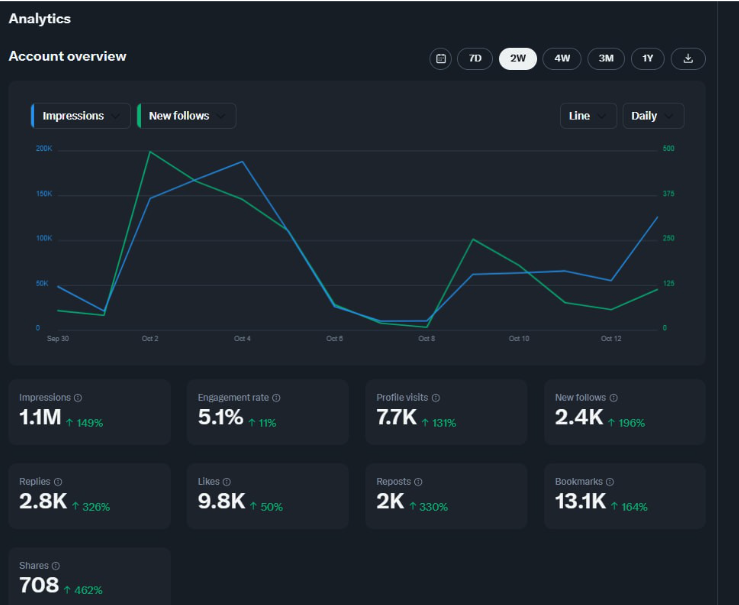Open the Line chart type dropdown

point(588,116)
